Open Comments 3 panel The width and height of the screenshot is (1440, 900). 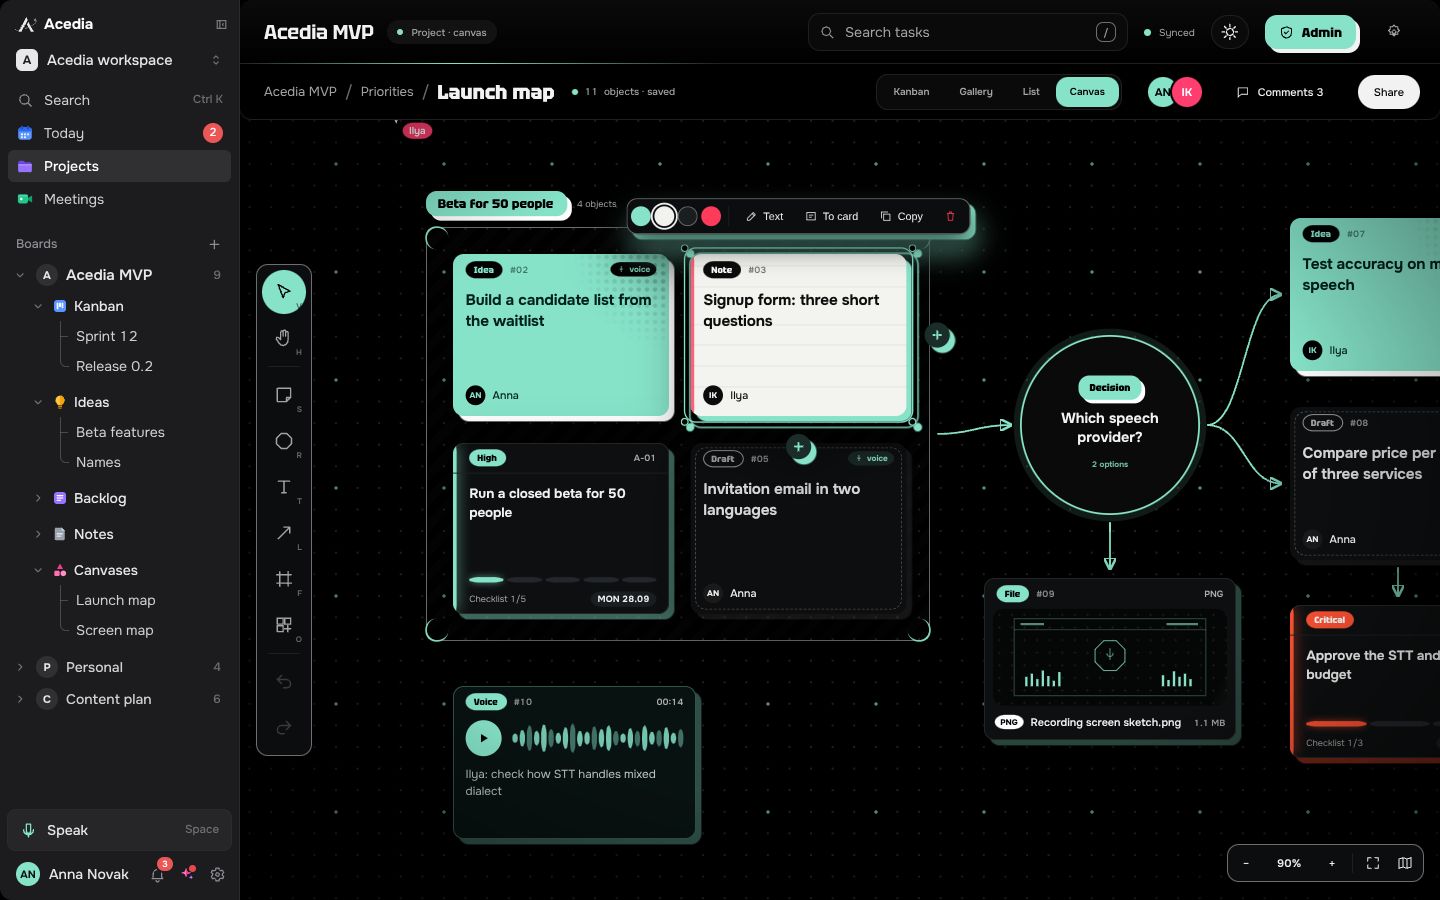1280,92
